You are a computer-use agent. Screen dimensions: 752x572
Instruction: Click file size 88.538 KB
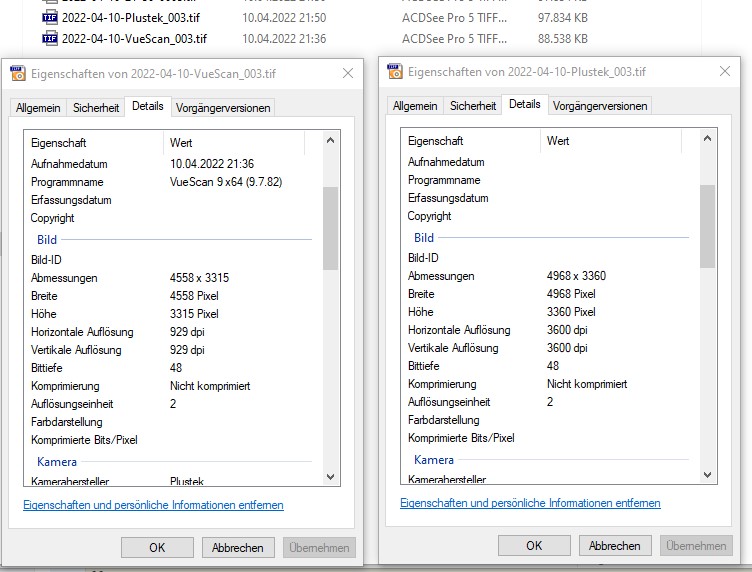coord(563,38)
